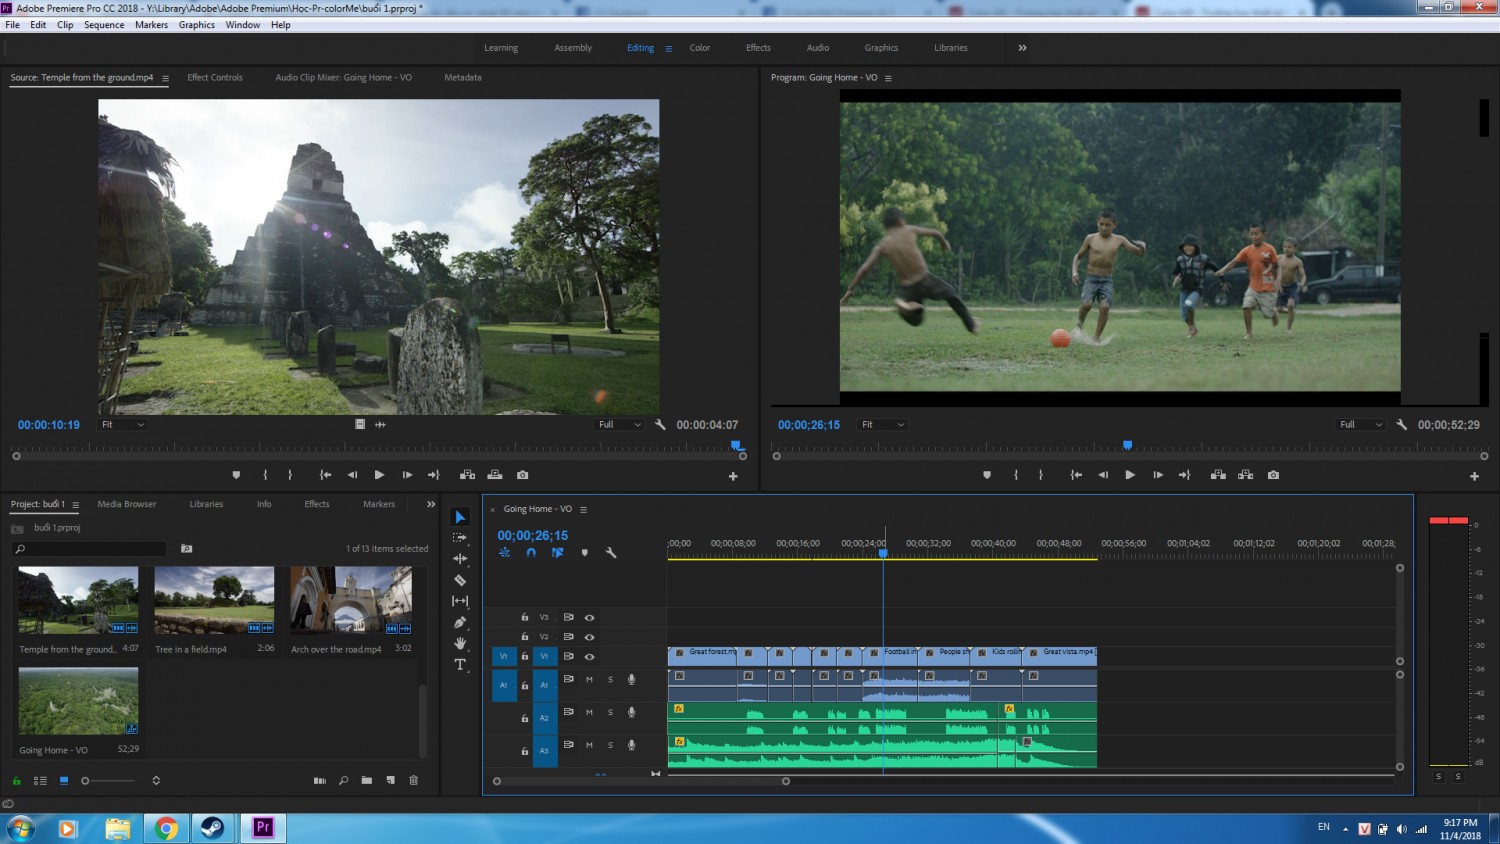Select the Track Select Forward tool
This screenshot has height=844, width=1500.
coord(460,538)
